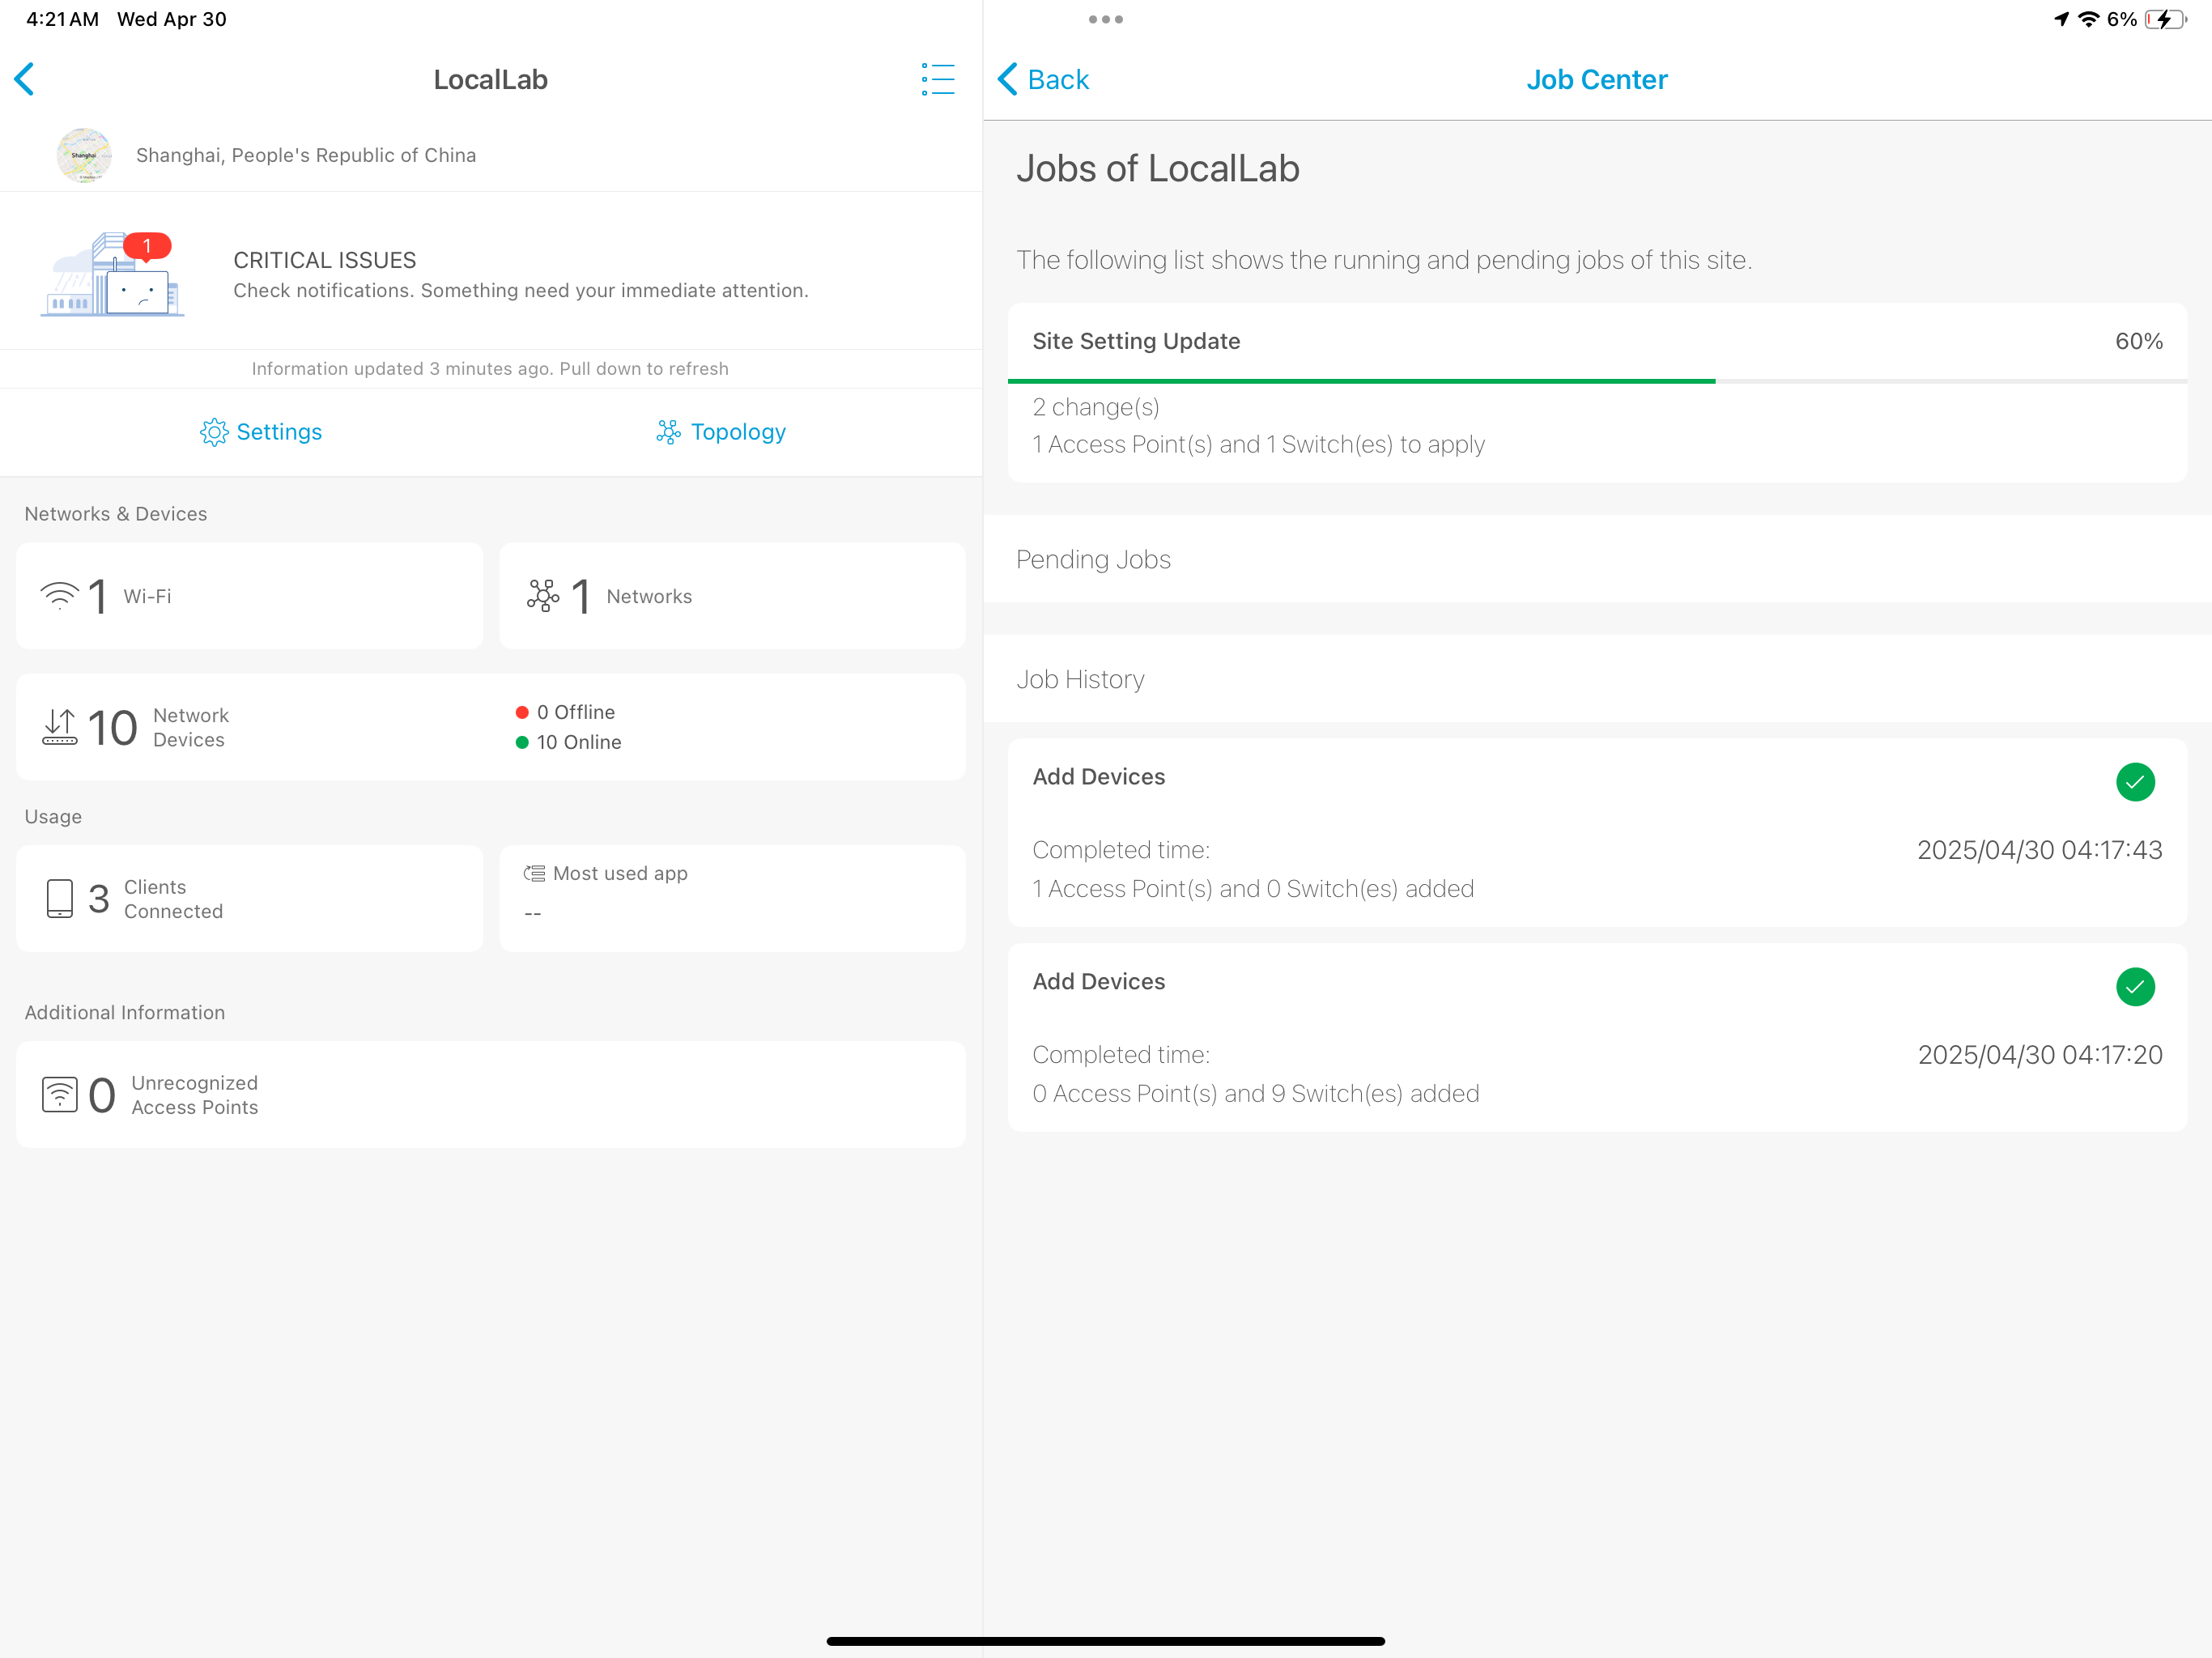This screenshot has width=2212, height=1658.
Task: Open the 3 Clients Connected card
Action: [249, 898]
